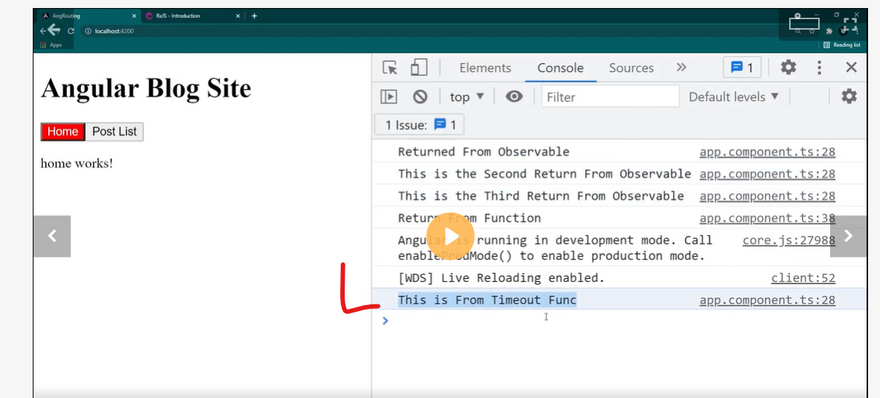This screenshot has height=398, width=880.
Task: Open the Default levels dropdown
Action: coord(734,97)
